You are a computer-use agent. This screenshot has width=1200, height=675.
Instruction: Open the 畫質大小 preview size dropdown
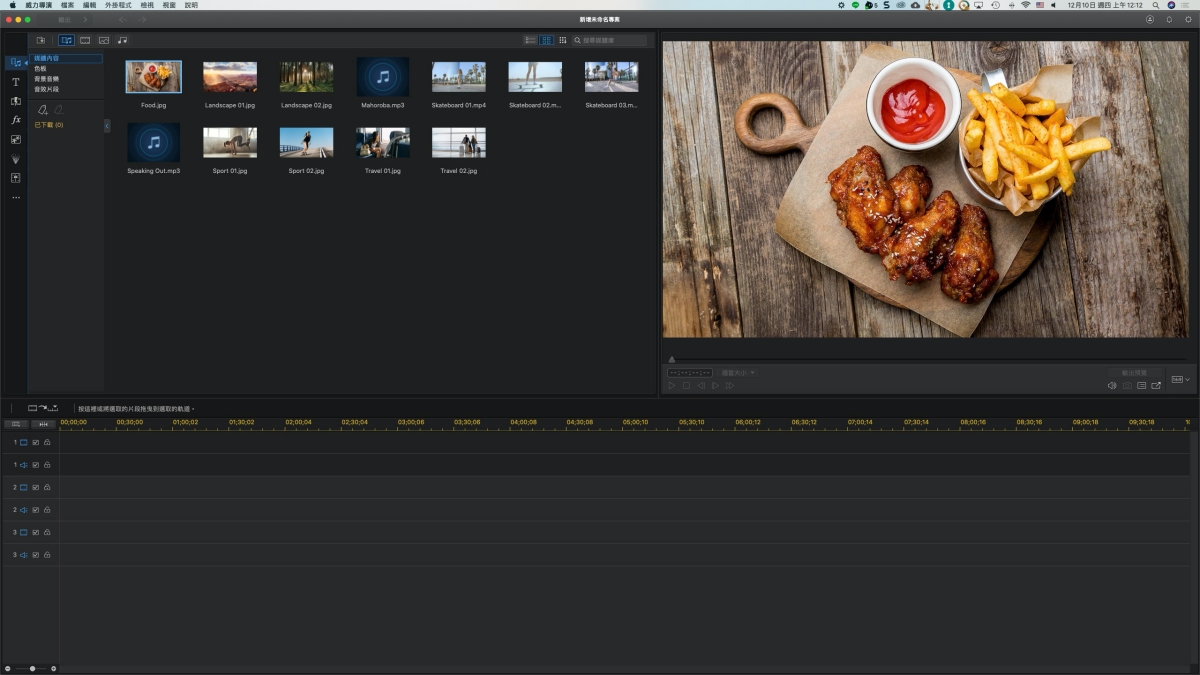point(738,373)
